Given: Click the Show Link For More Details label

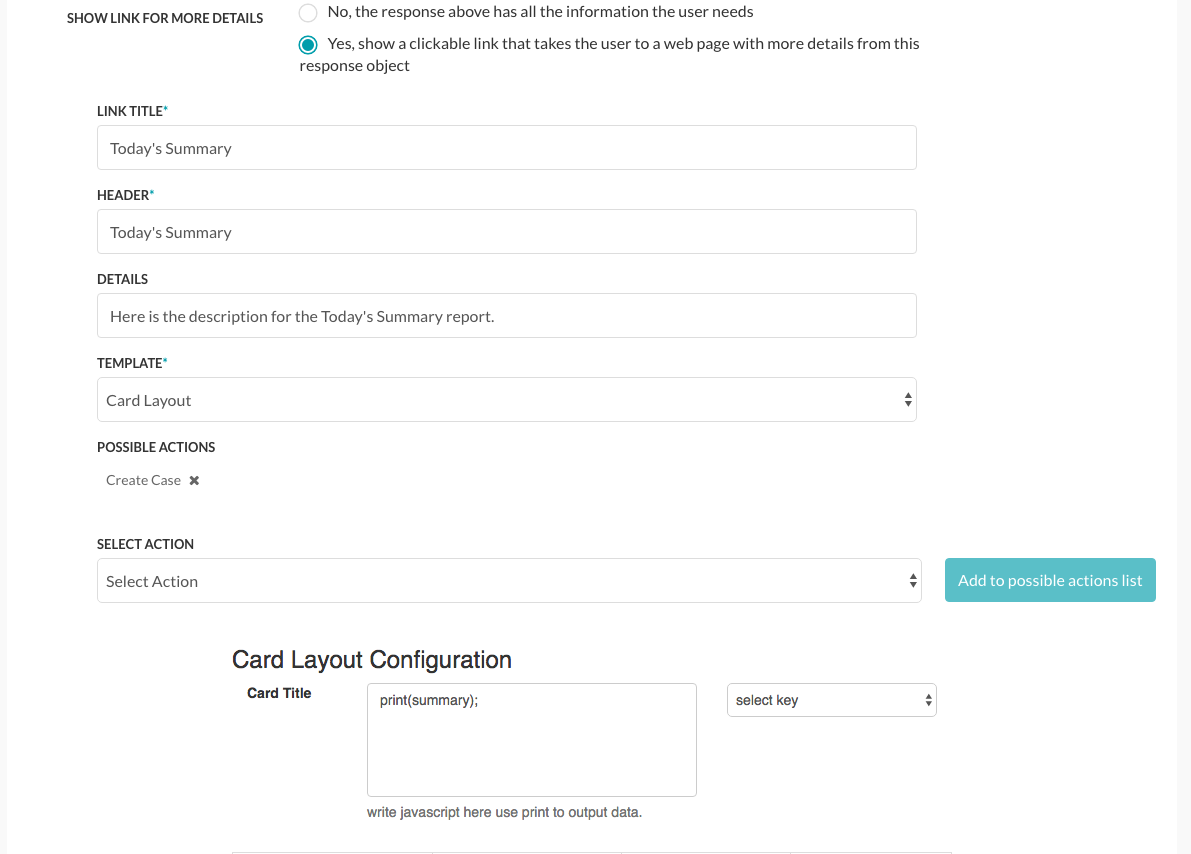Looking at the screenshot, I should click(165, 18).
